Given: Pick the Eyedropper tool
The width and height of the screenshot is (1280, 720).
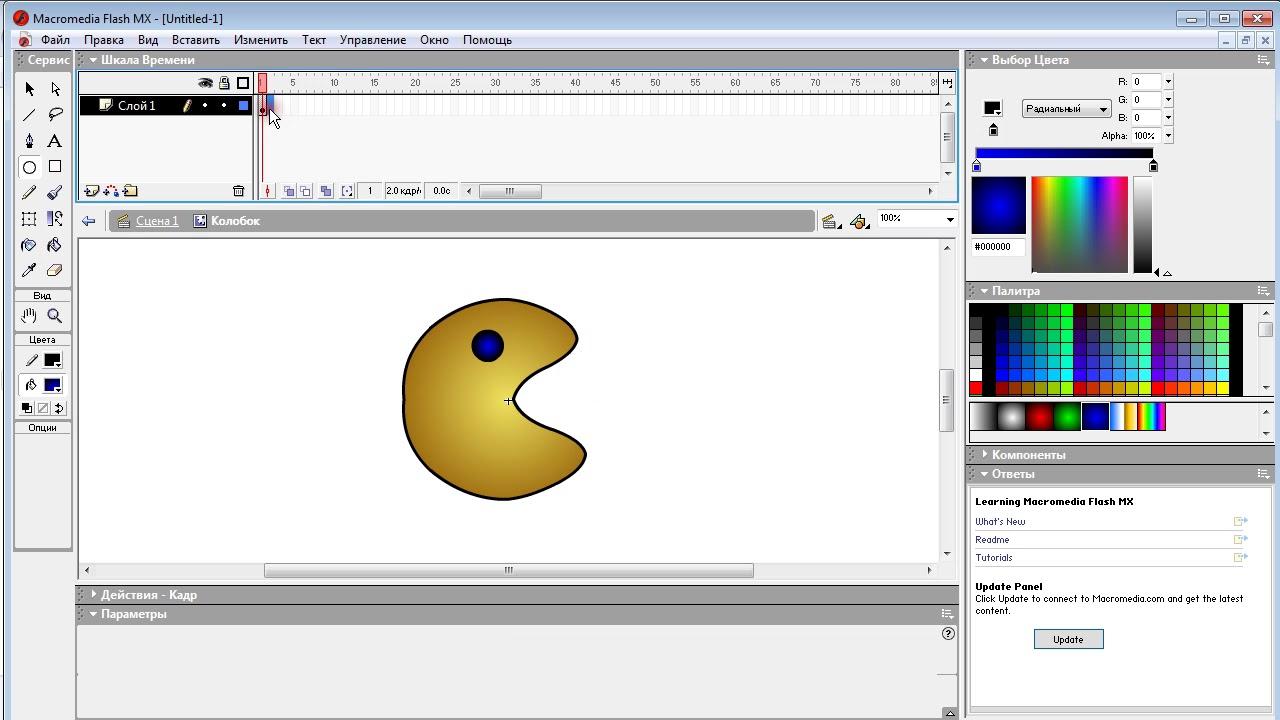Looking at the screenshot, I should coord(29,271).
